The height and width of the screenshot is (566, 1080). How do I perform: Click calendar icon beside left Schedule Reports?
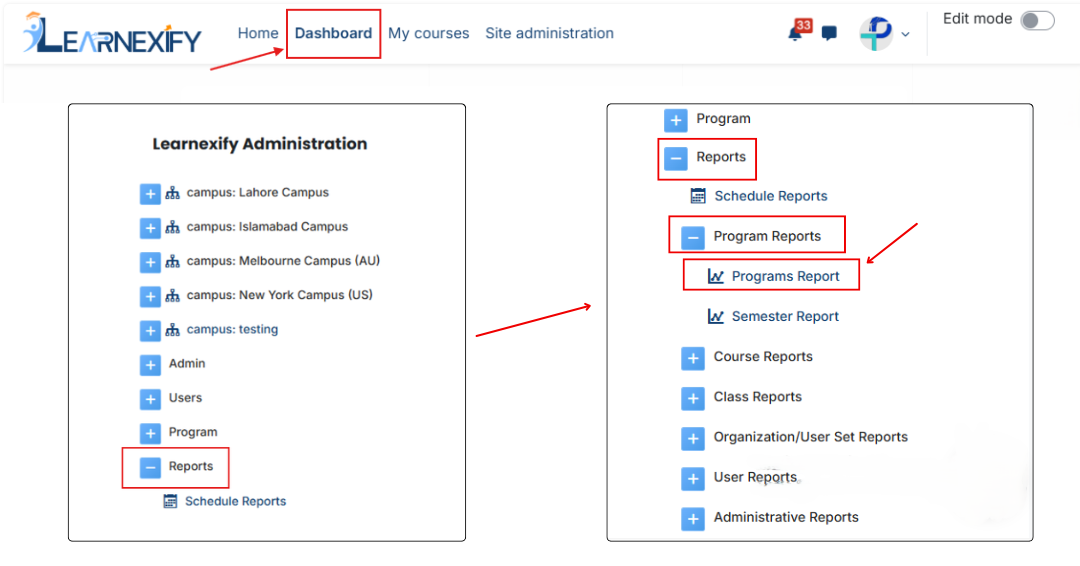pos(170,501)
